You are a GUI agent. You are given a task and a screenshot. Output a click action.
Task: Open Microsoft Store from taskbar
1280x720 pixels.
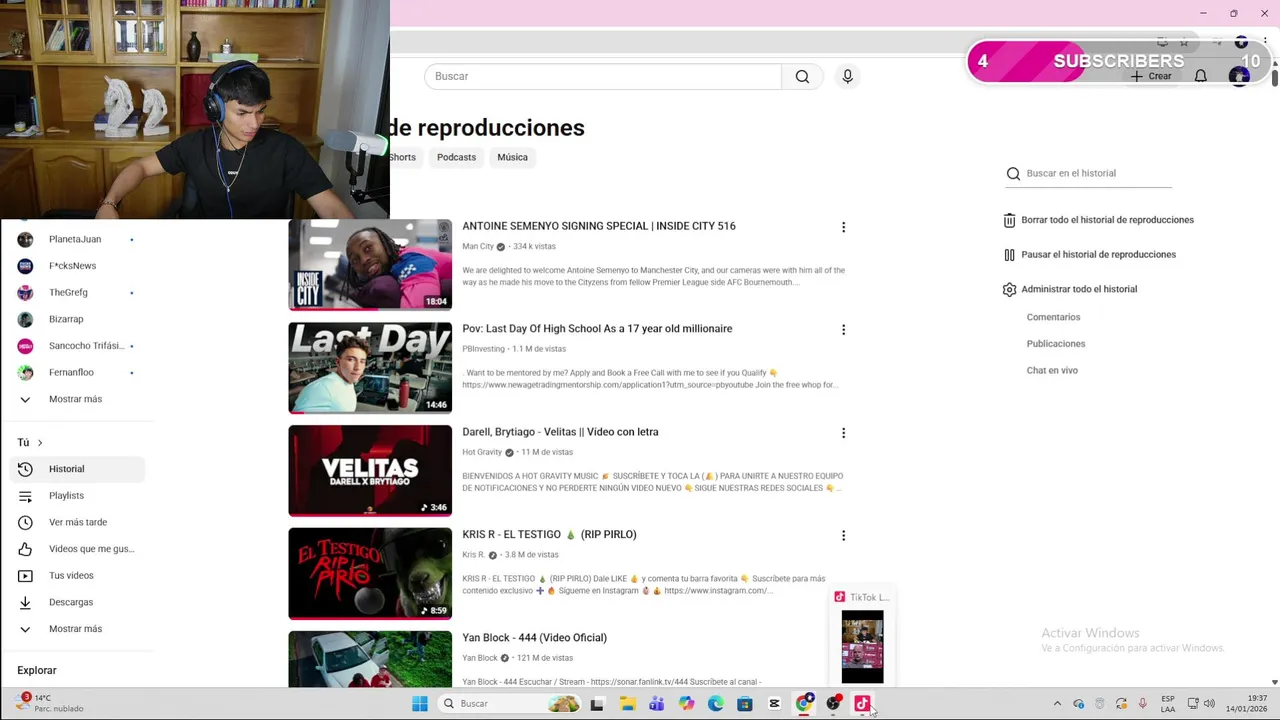click(x=745, y=704)
